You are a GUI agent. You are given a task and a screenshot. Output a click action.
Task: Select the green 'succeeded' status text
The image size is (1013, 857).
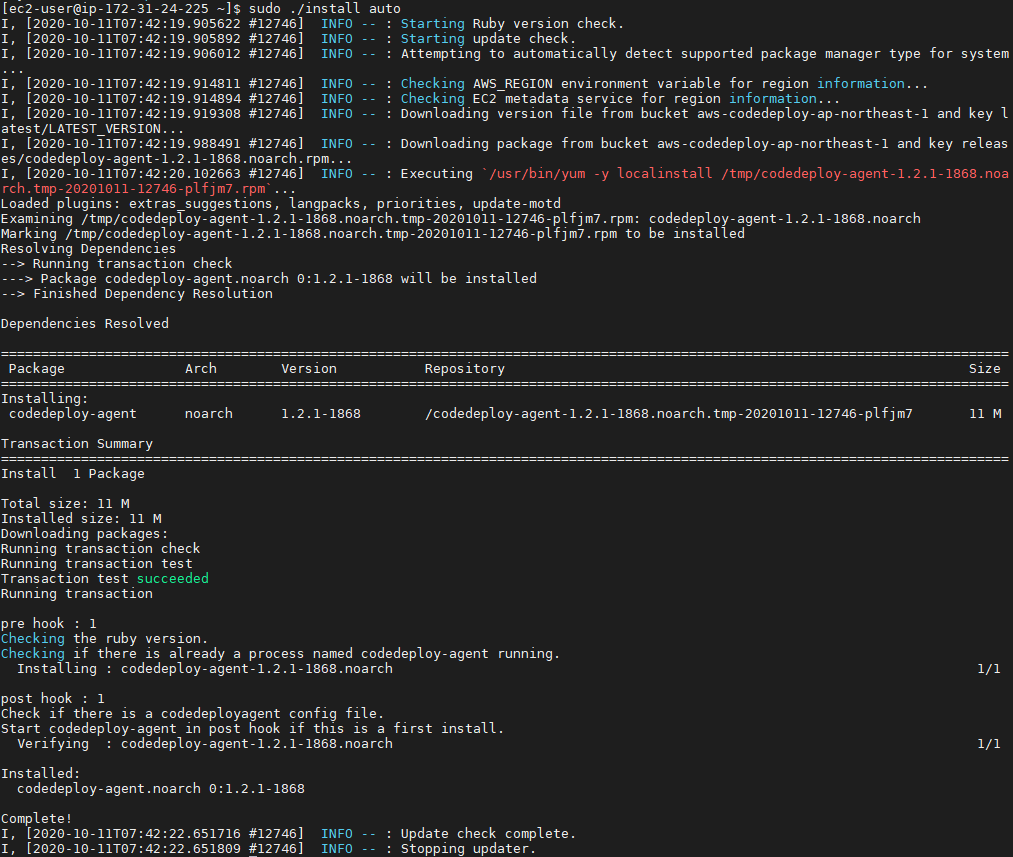tap(172, 578)
